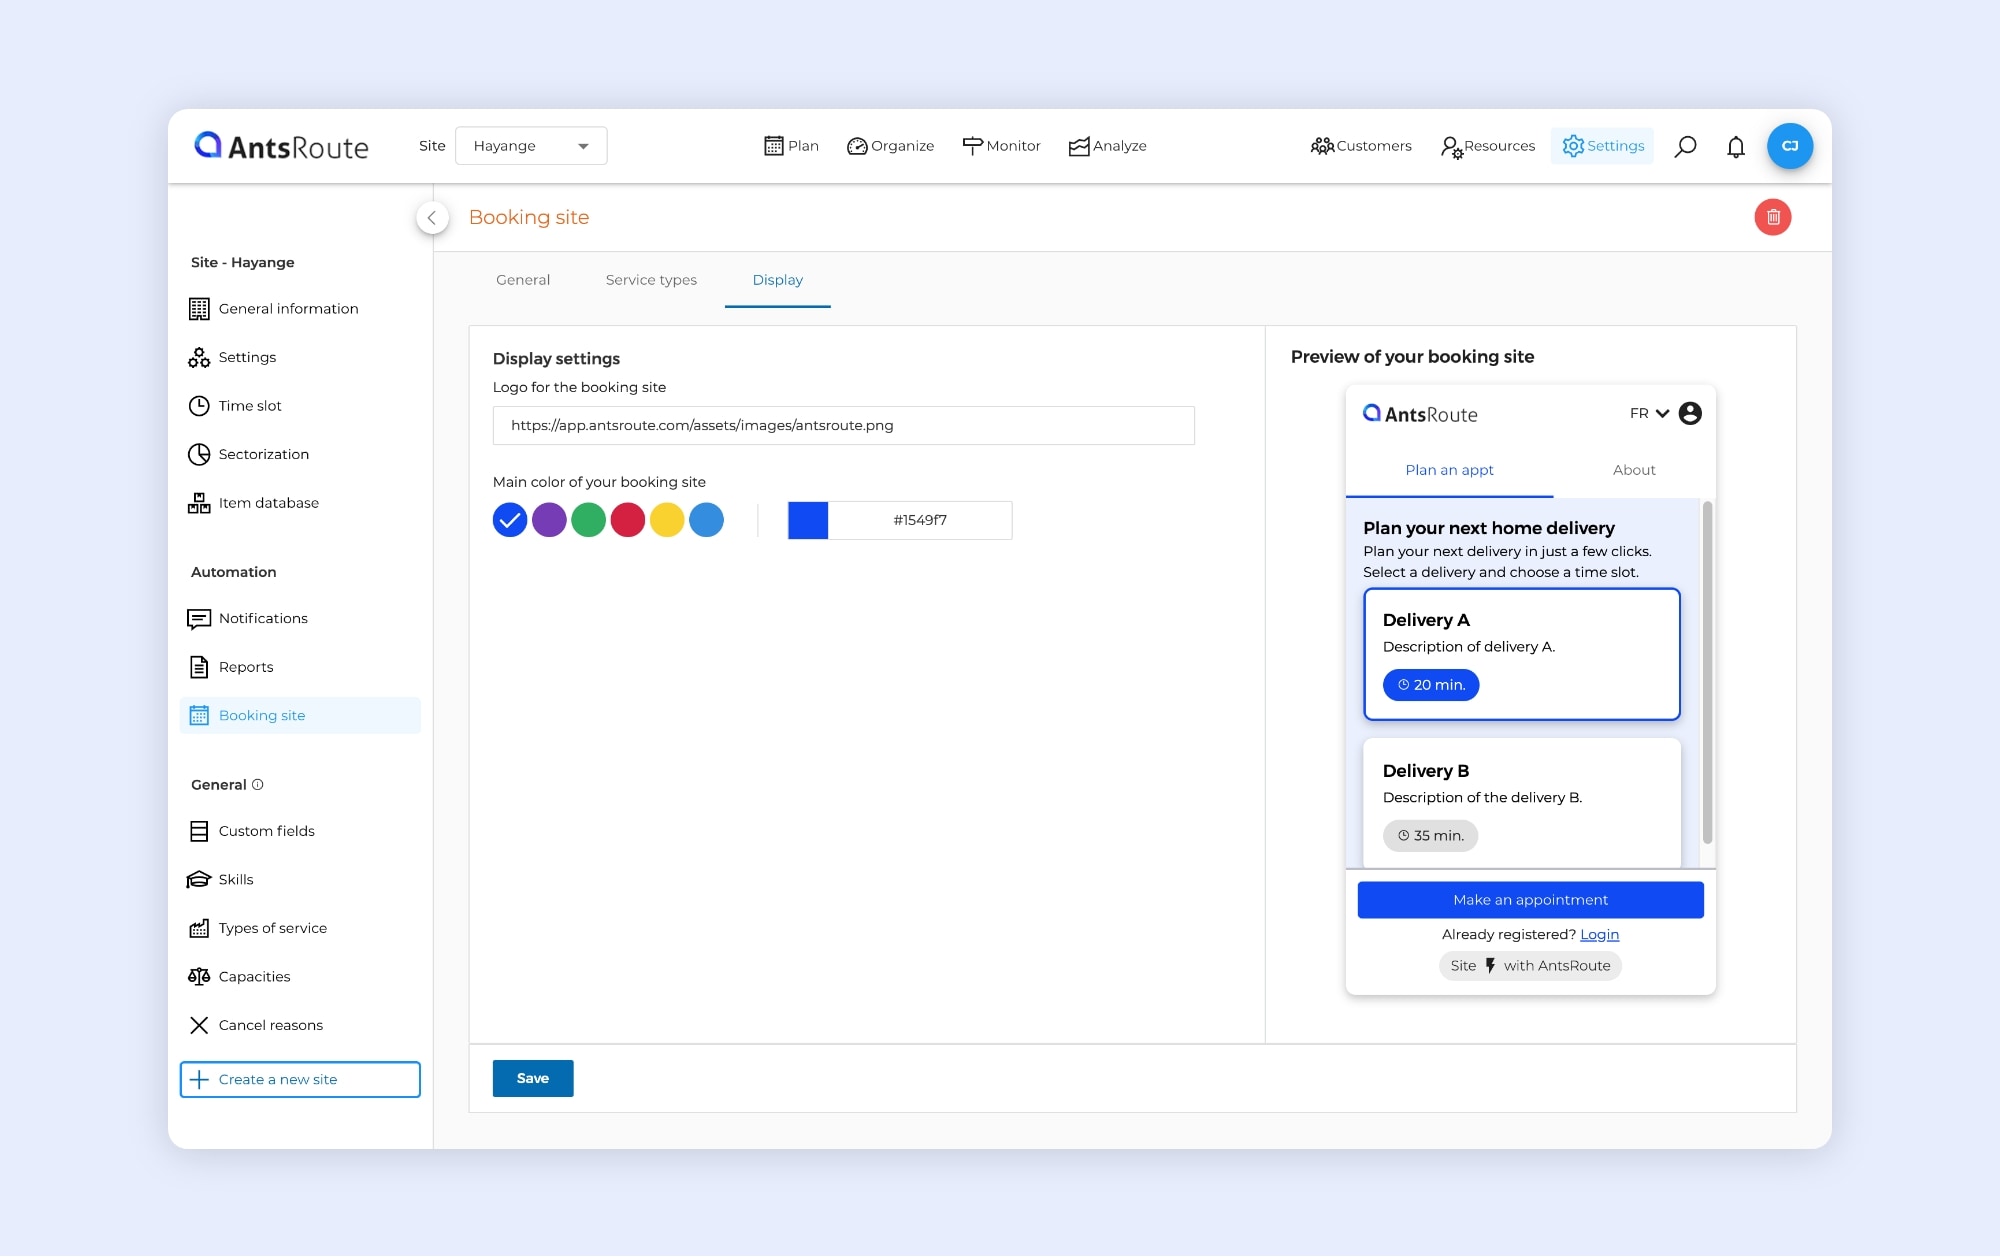Delete the booking site via trash icon
This screenshot has height=1257, width=2000.
(1773, 217)
